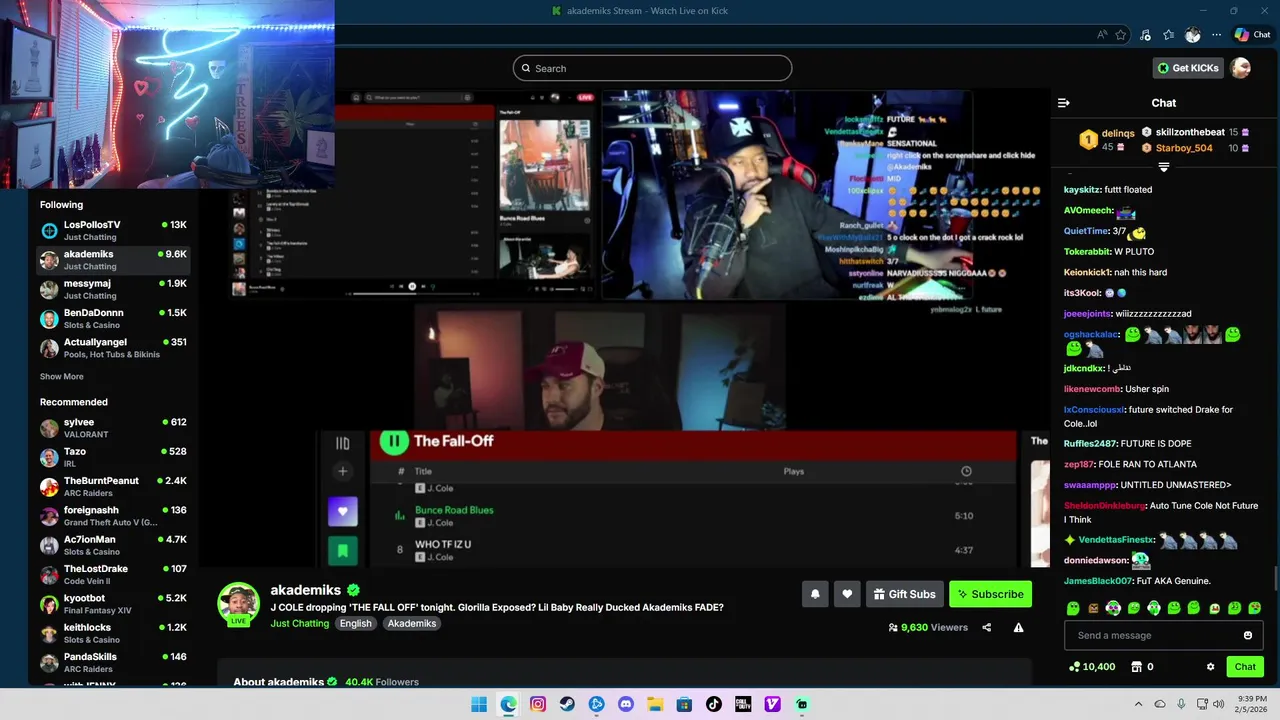Click chat username JamesBlack007

click(1098, 581)
